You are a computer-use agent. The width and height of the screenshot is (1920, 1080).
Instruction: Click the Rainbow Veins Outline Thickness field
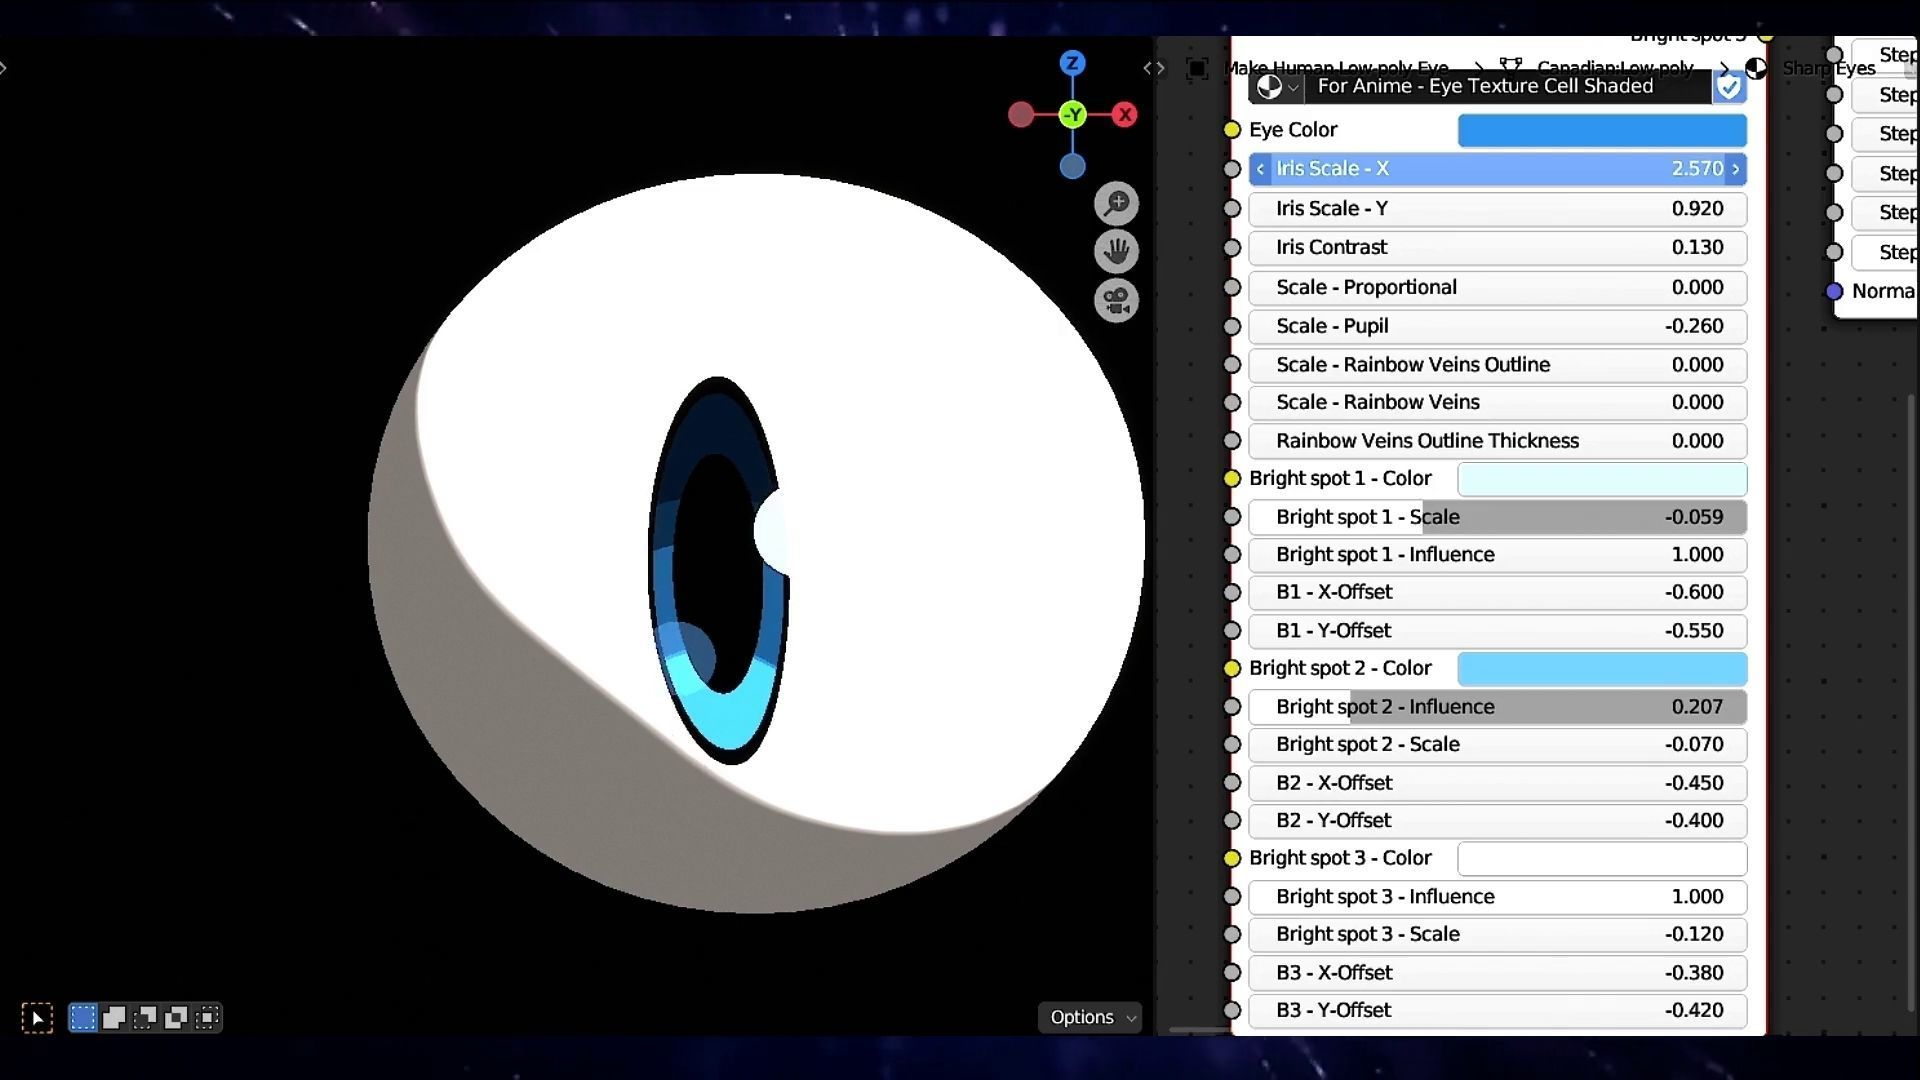click(1497, 441)
